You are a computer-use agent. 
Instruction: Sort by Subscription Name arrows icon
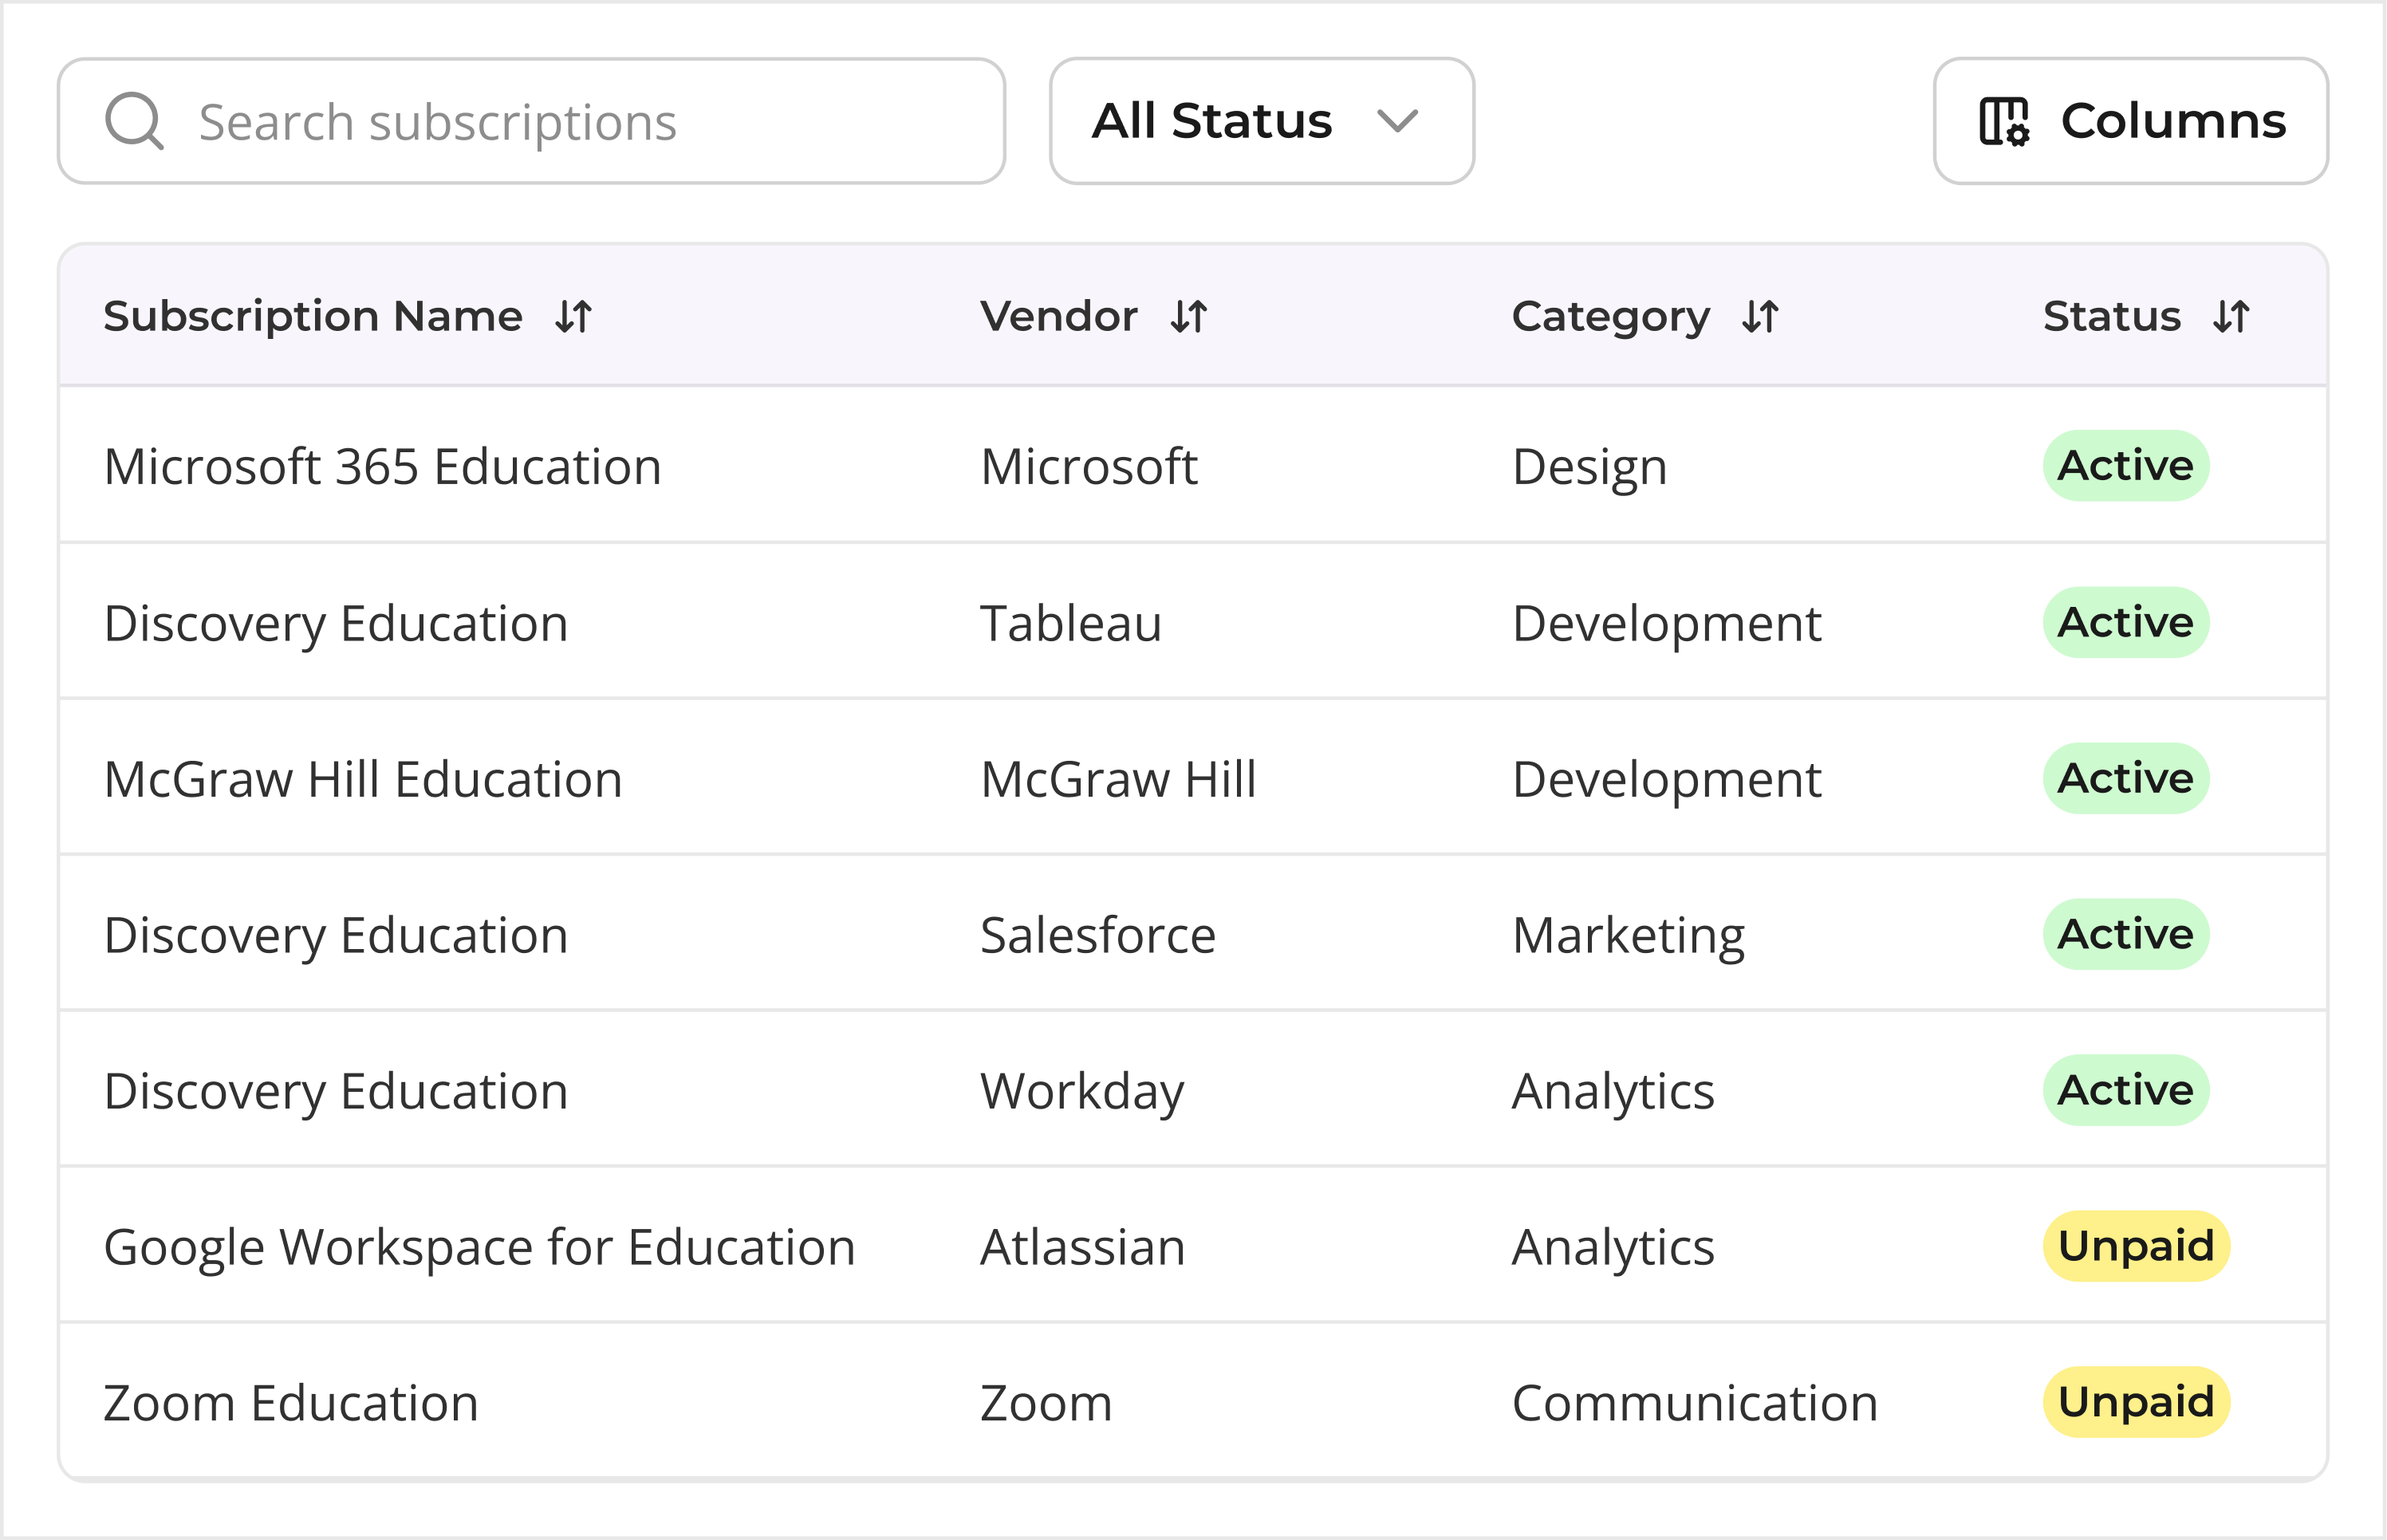[574, 317]
